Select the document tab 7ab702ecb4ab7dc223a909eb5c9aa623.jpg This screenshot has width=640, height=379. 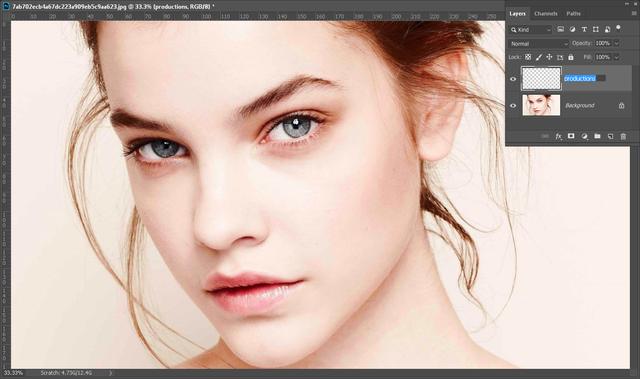pos(113,7)
